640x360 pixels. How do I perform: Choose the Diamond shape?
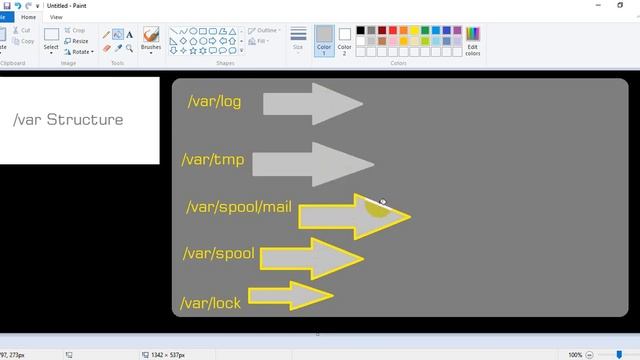pos(183,41)
